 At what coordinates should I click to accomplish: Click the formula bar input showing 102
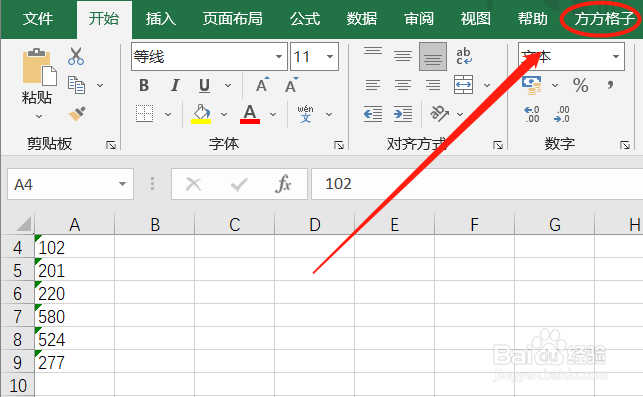(477, 184)
